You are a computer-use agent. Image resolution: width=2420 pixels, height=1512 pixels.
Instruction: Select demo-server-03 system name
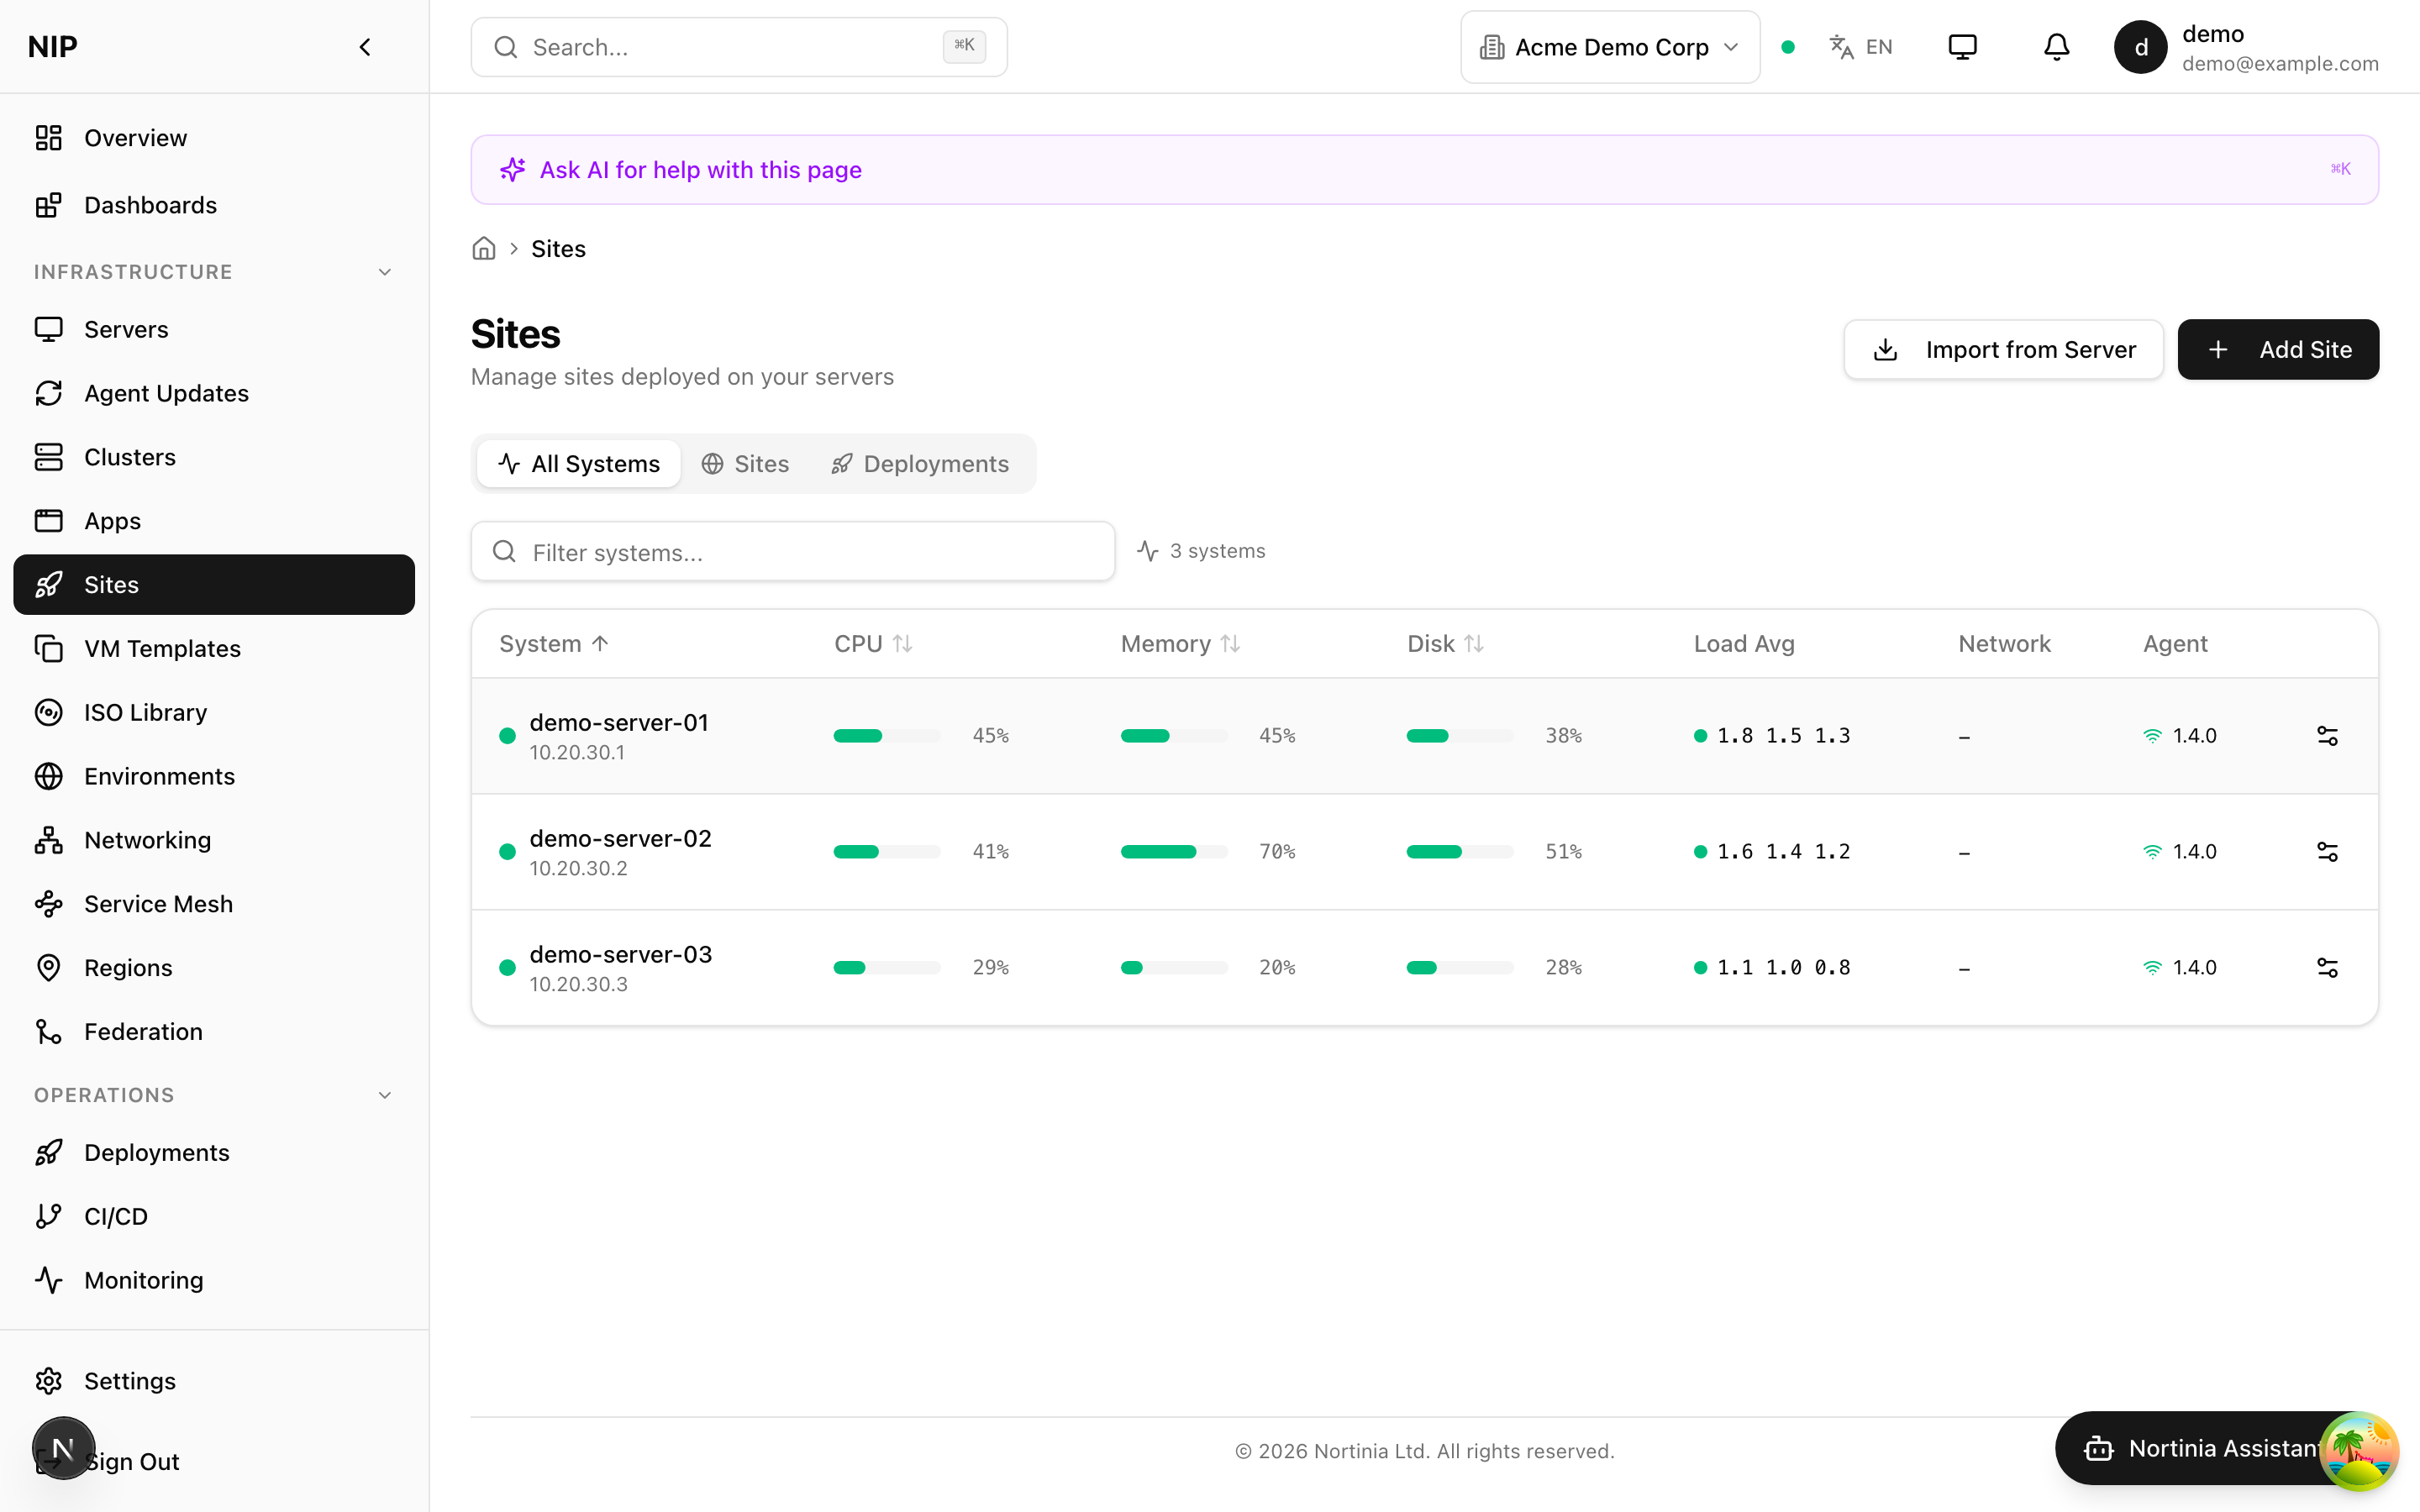pos(621,954)
